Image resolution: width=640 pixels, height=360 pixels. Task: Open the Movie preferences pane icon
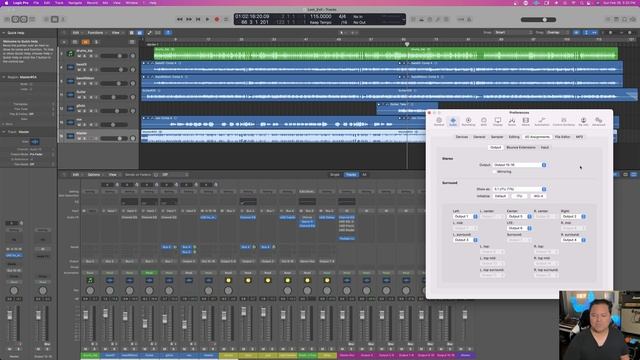(526, 121)
